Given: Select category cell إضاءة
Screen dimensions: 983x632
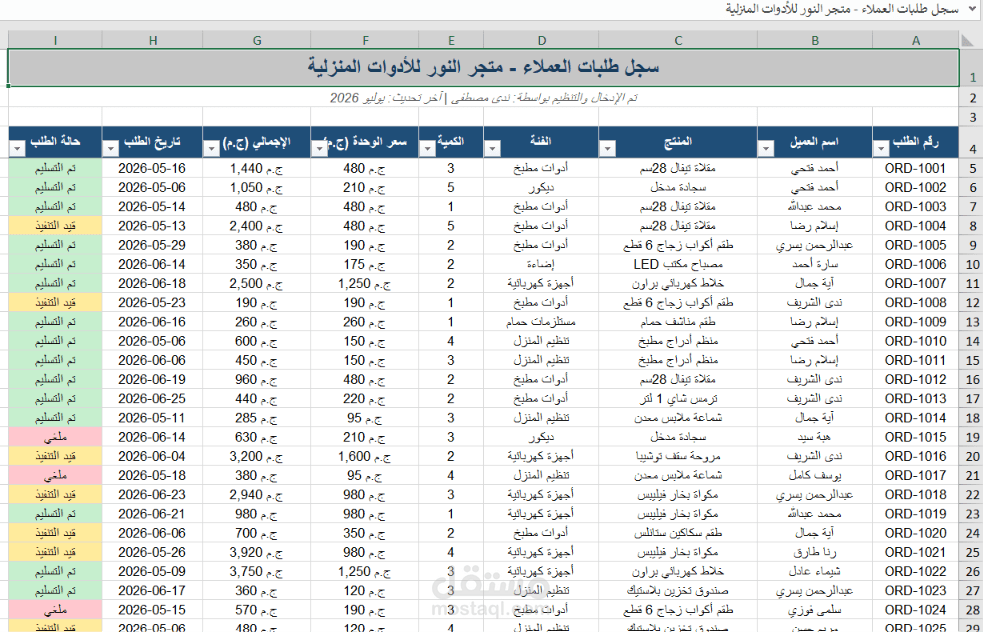Looking at the screenshot, I should pos(541,264).
